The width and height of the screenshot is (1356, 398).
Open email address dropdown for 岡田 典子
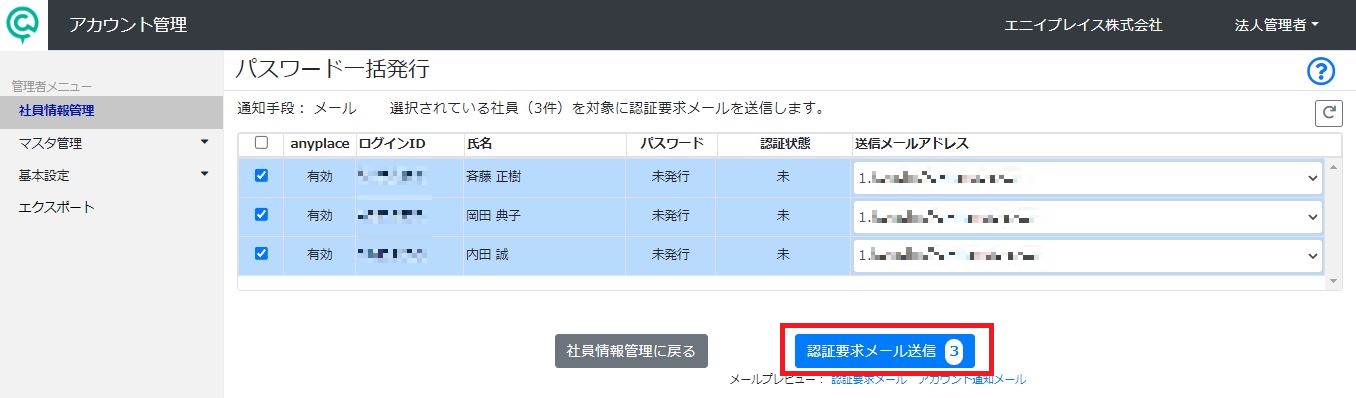pyautogui.click(x=1088, y=217)
